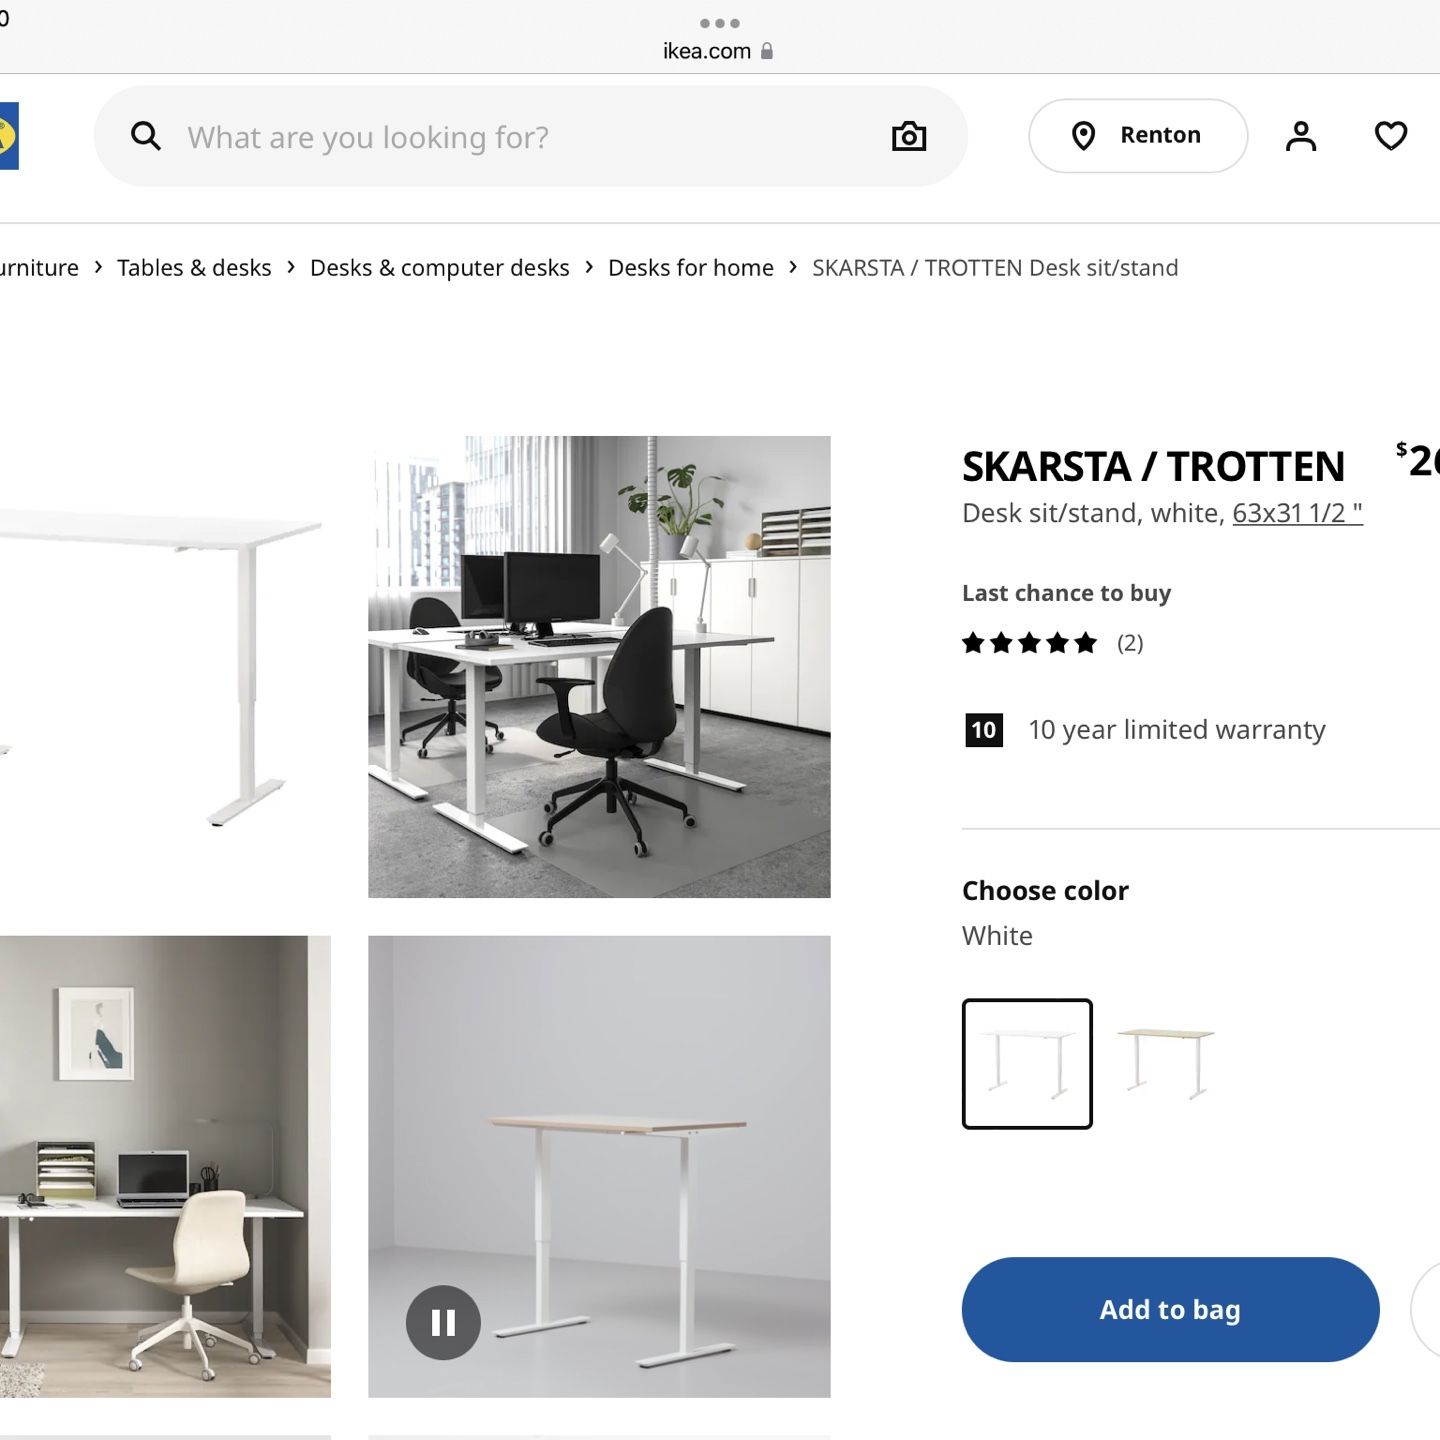
Task: Go to Tables & desks breadcrumb
Action: click(194, 268)
